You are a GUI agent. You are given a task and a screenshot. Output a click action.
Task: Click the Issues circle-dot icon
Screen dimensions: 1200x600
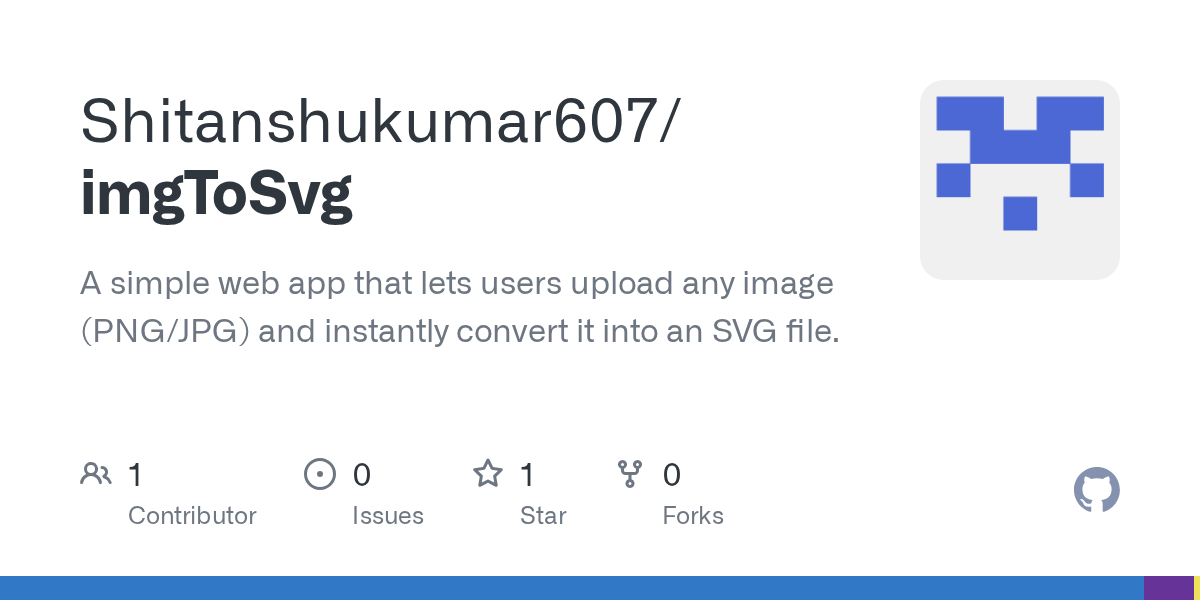point(320,474)
